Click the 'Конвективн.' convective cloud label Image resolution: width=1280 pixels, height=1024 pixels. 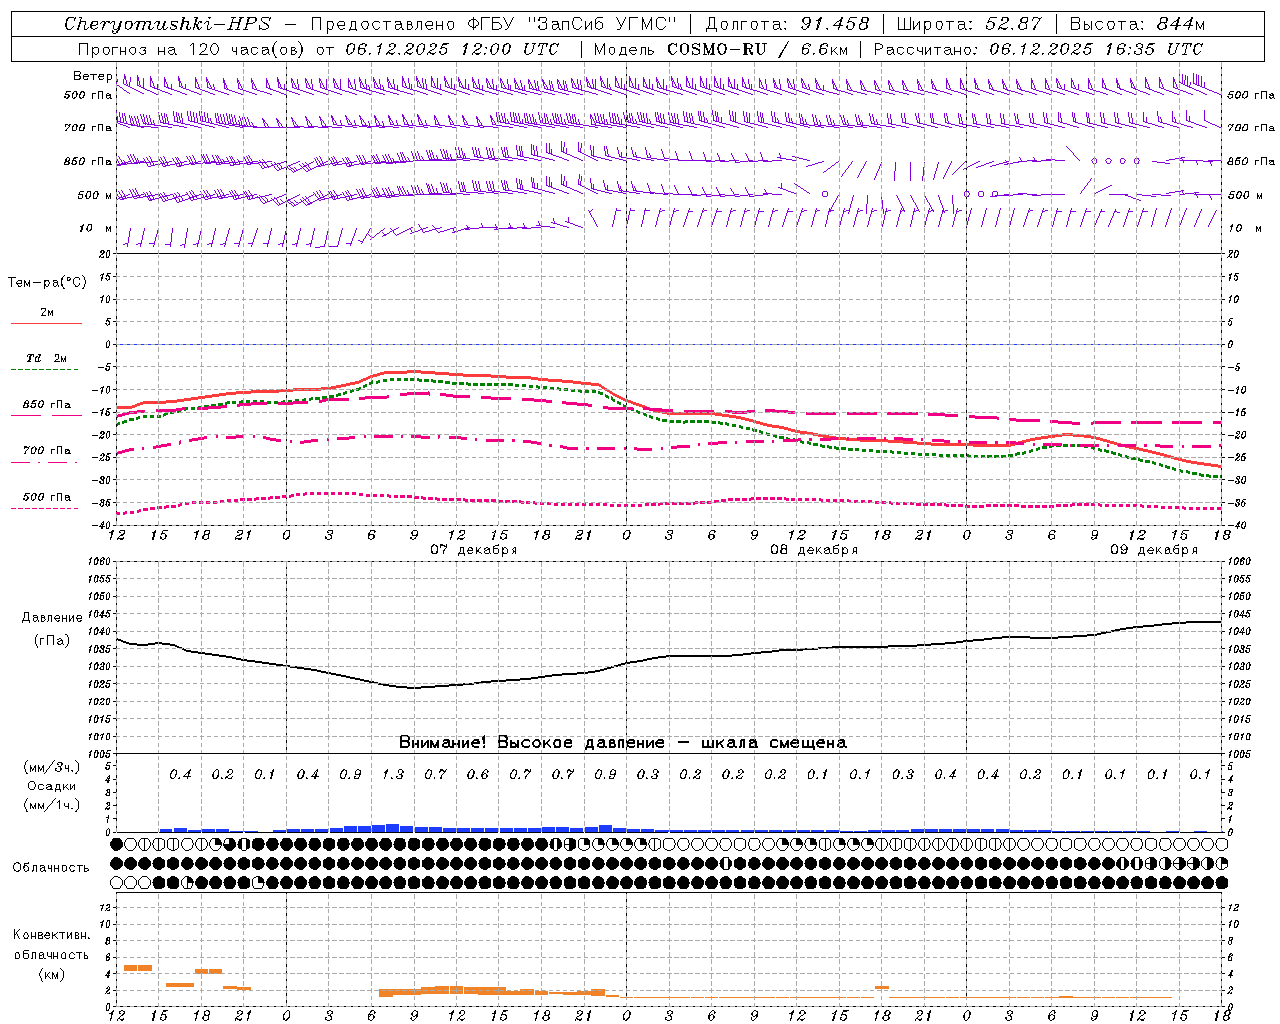(x=52, y=935)
